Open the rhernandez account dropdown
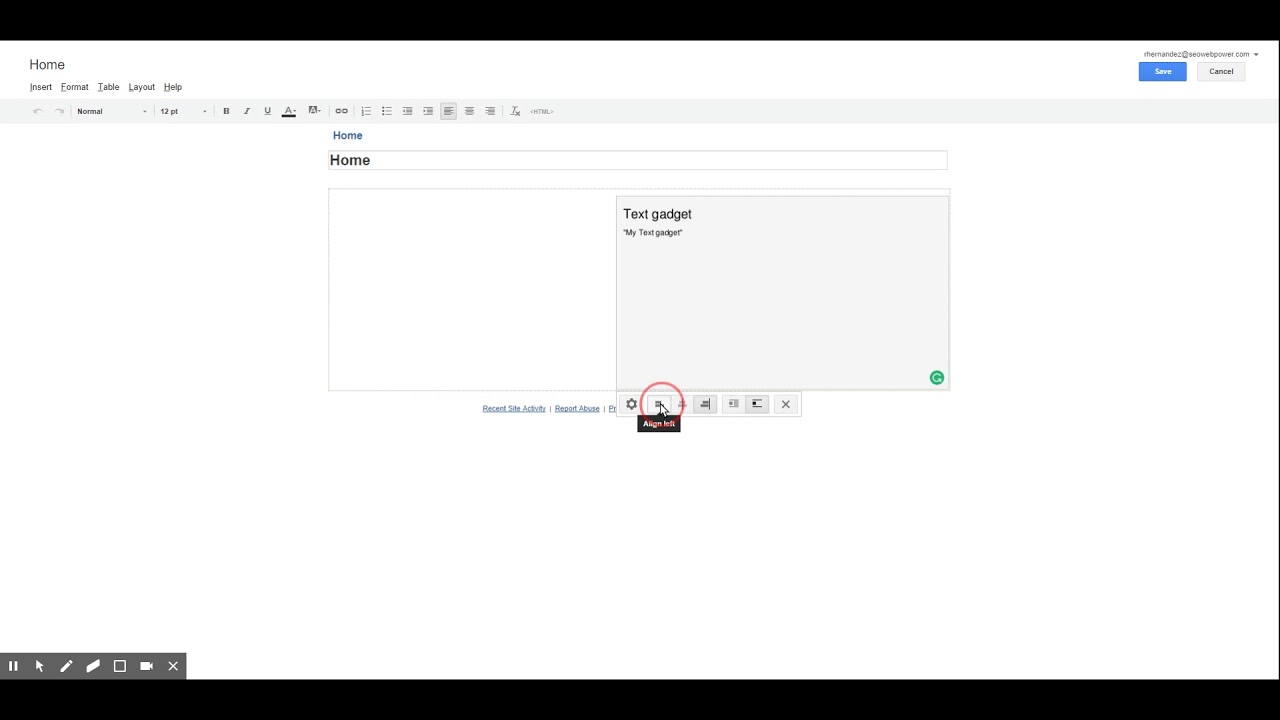 (1201, 54)
